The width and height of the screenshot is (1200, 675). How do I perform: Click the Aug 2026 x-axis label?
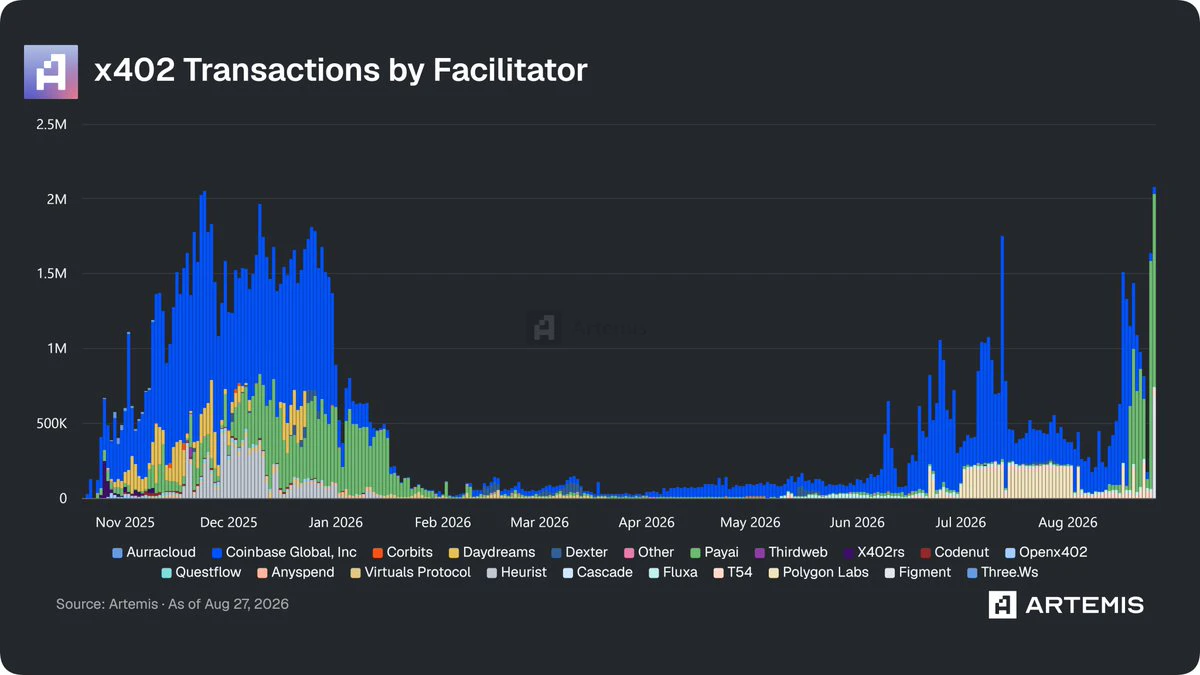coord(1068,522)
